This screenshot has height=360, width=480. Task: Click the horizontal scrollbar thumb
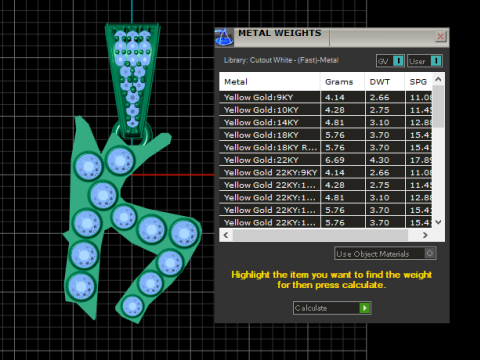click(x=320, y=235)
